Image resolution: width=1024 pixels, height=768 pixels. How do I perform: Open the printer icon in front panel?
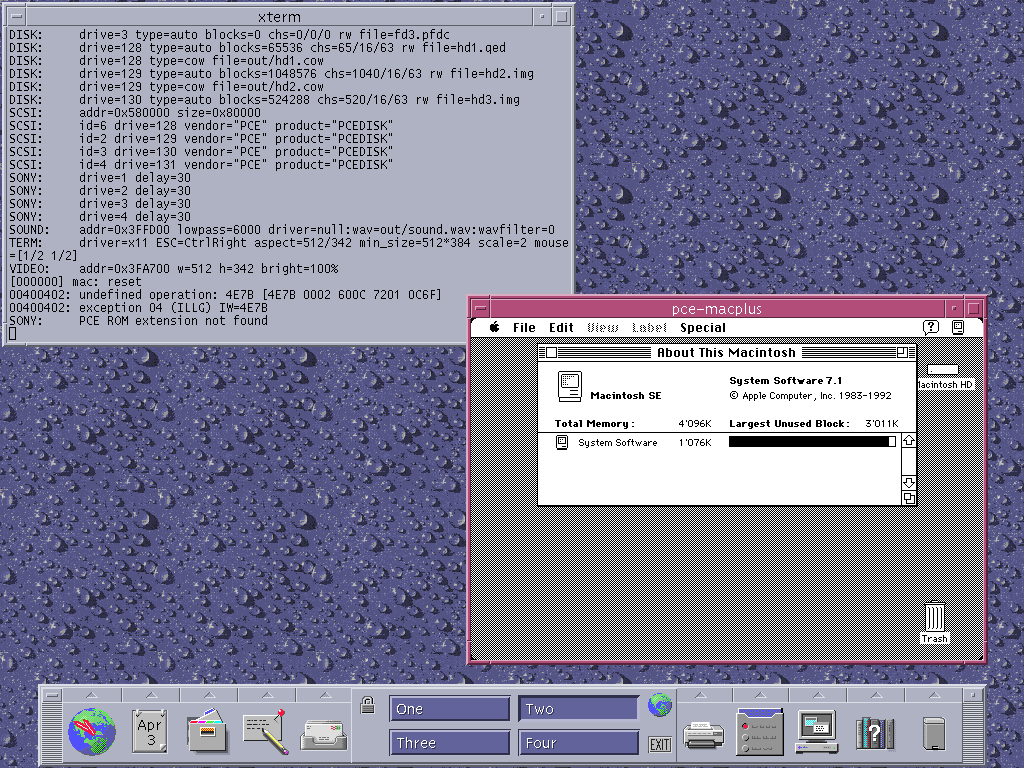point(703,735)
